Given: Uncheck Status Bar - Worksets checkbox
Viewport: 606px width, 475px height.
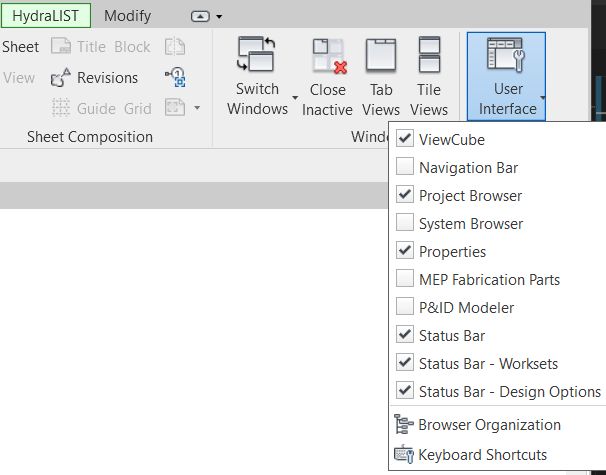Looking at the screenshot, I should coord(405,363).
